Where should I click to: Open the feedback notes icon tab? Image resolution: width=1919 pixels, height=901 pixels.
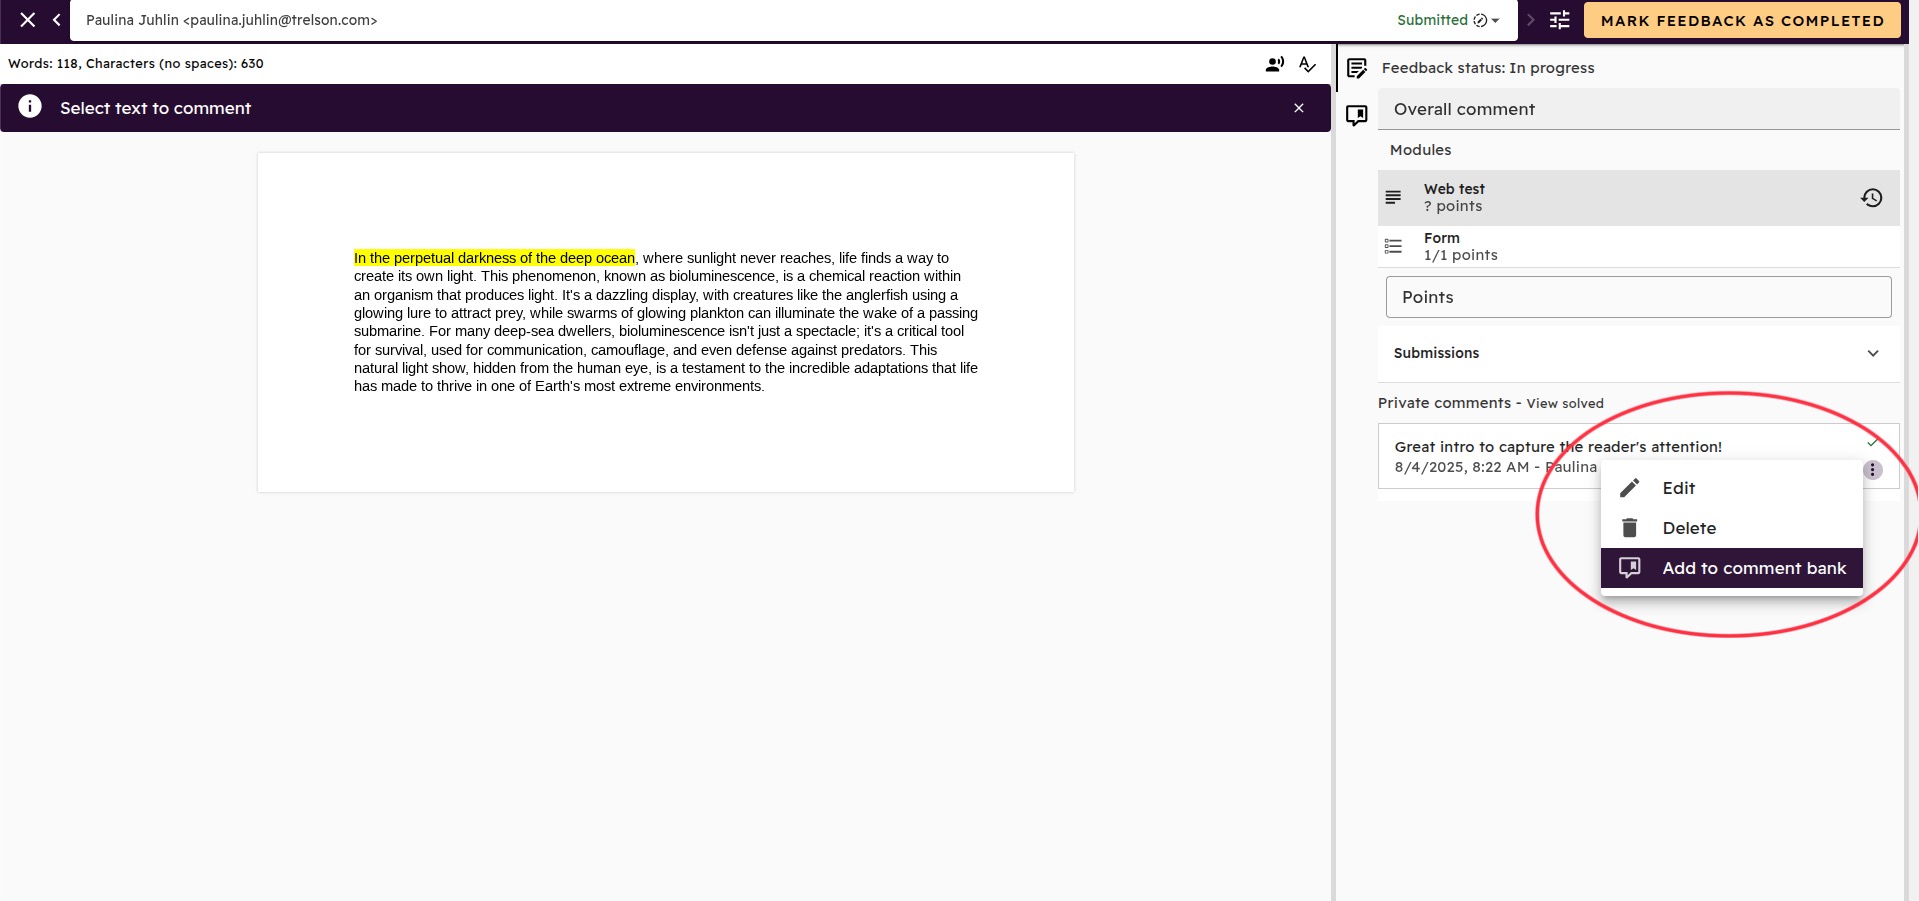click(x=1356, y=68)
